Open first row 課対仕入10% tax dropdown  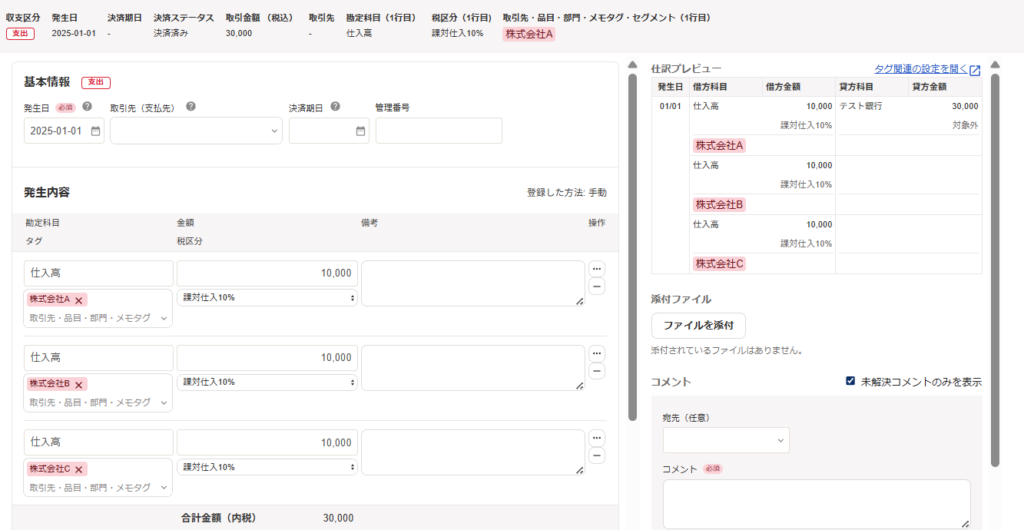point(267,298)
